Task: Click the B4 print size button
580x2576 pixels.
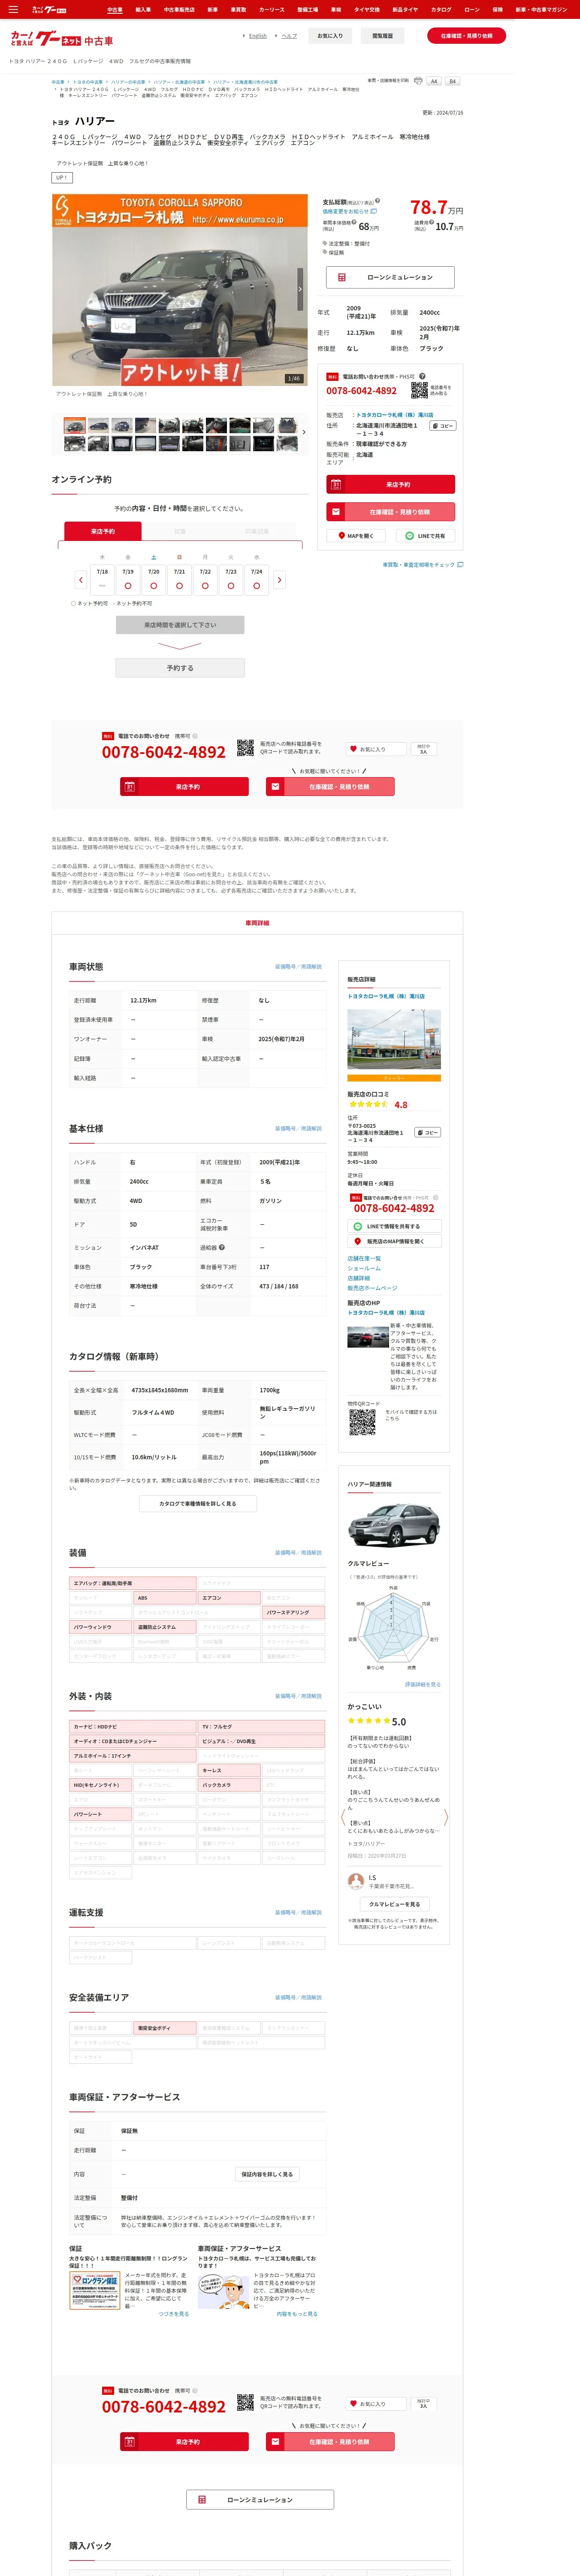Action: pos(452,81)
